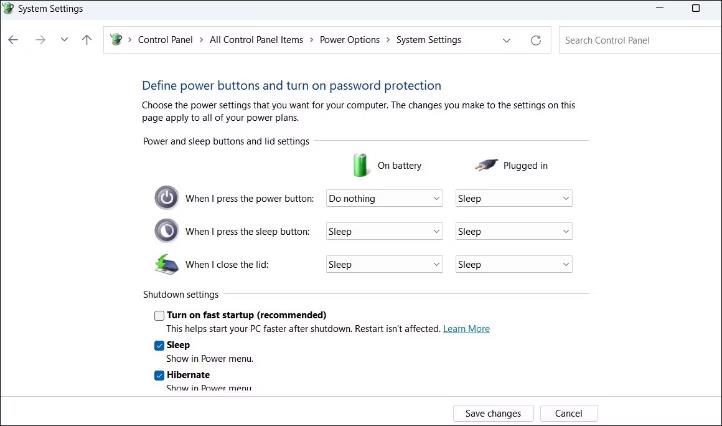This screenshot has height=426, width=722.
Task: Go to Power Options breadcrumb
Action: 349,40
